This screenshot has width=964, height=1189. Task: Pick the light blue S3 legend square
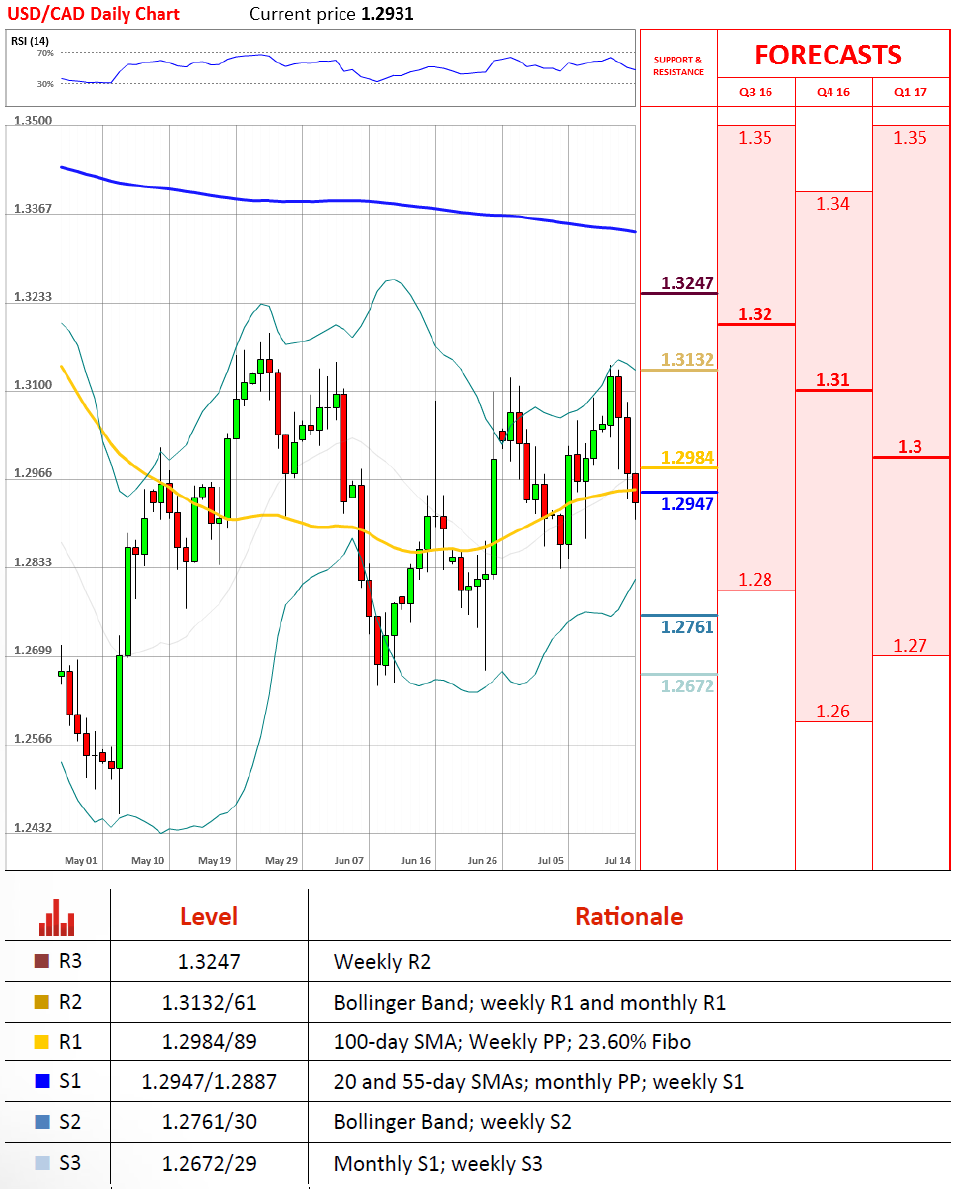[42, 1163]
